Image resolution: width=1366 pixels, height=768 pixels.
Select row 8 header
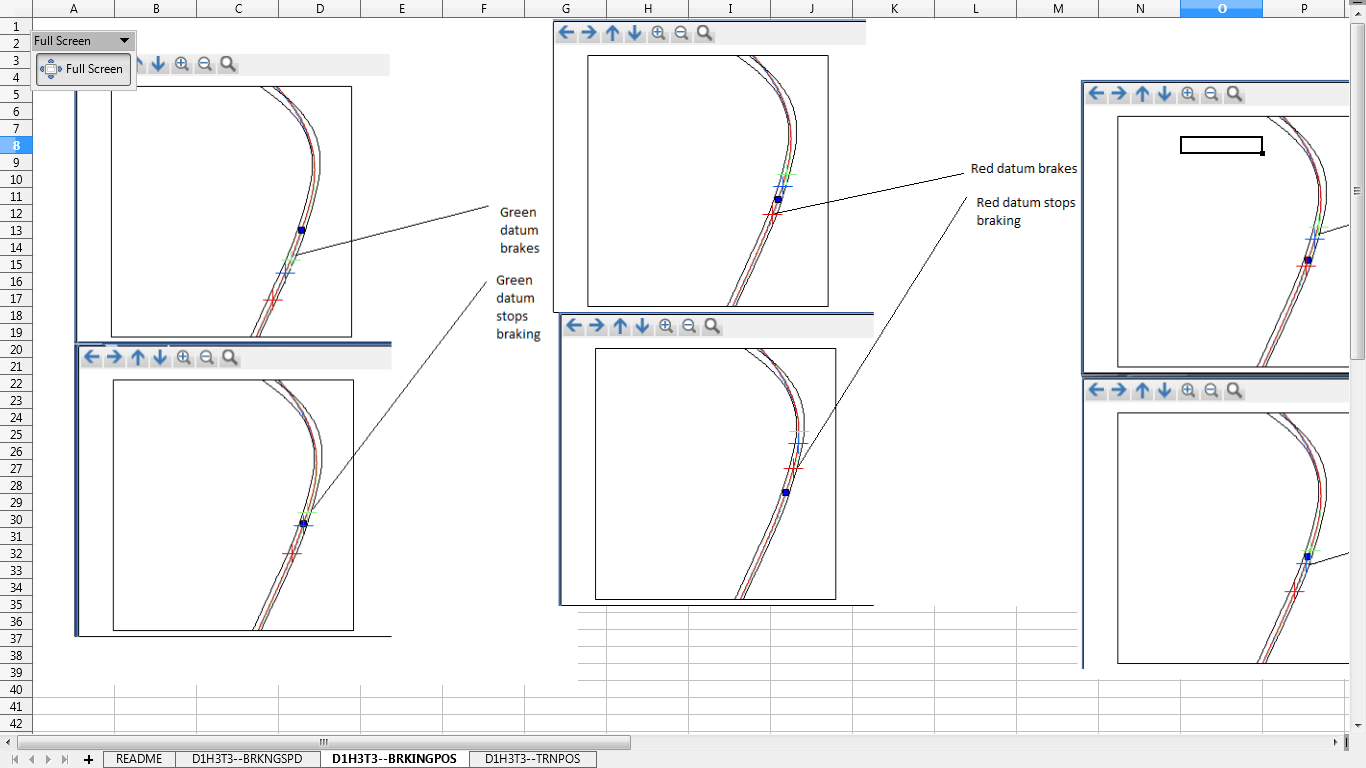(16, 145)
